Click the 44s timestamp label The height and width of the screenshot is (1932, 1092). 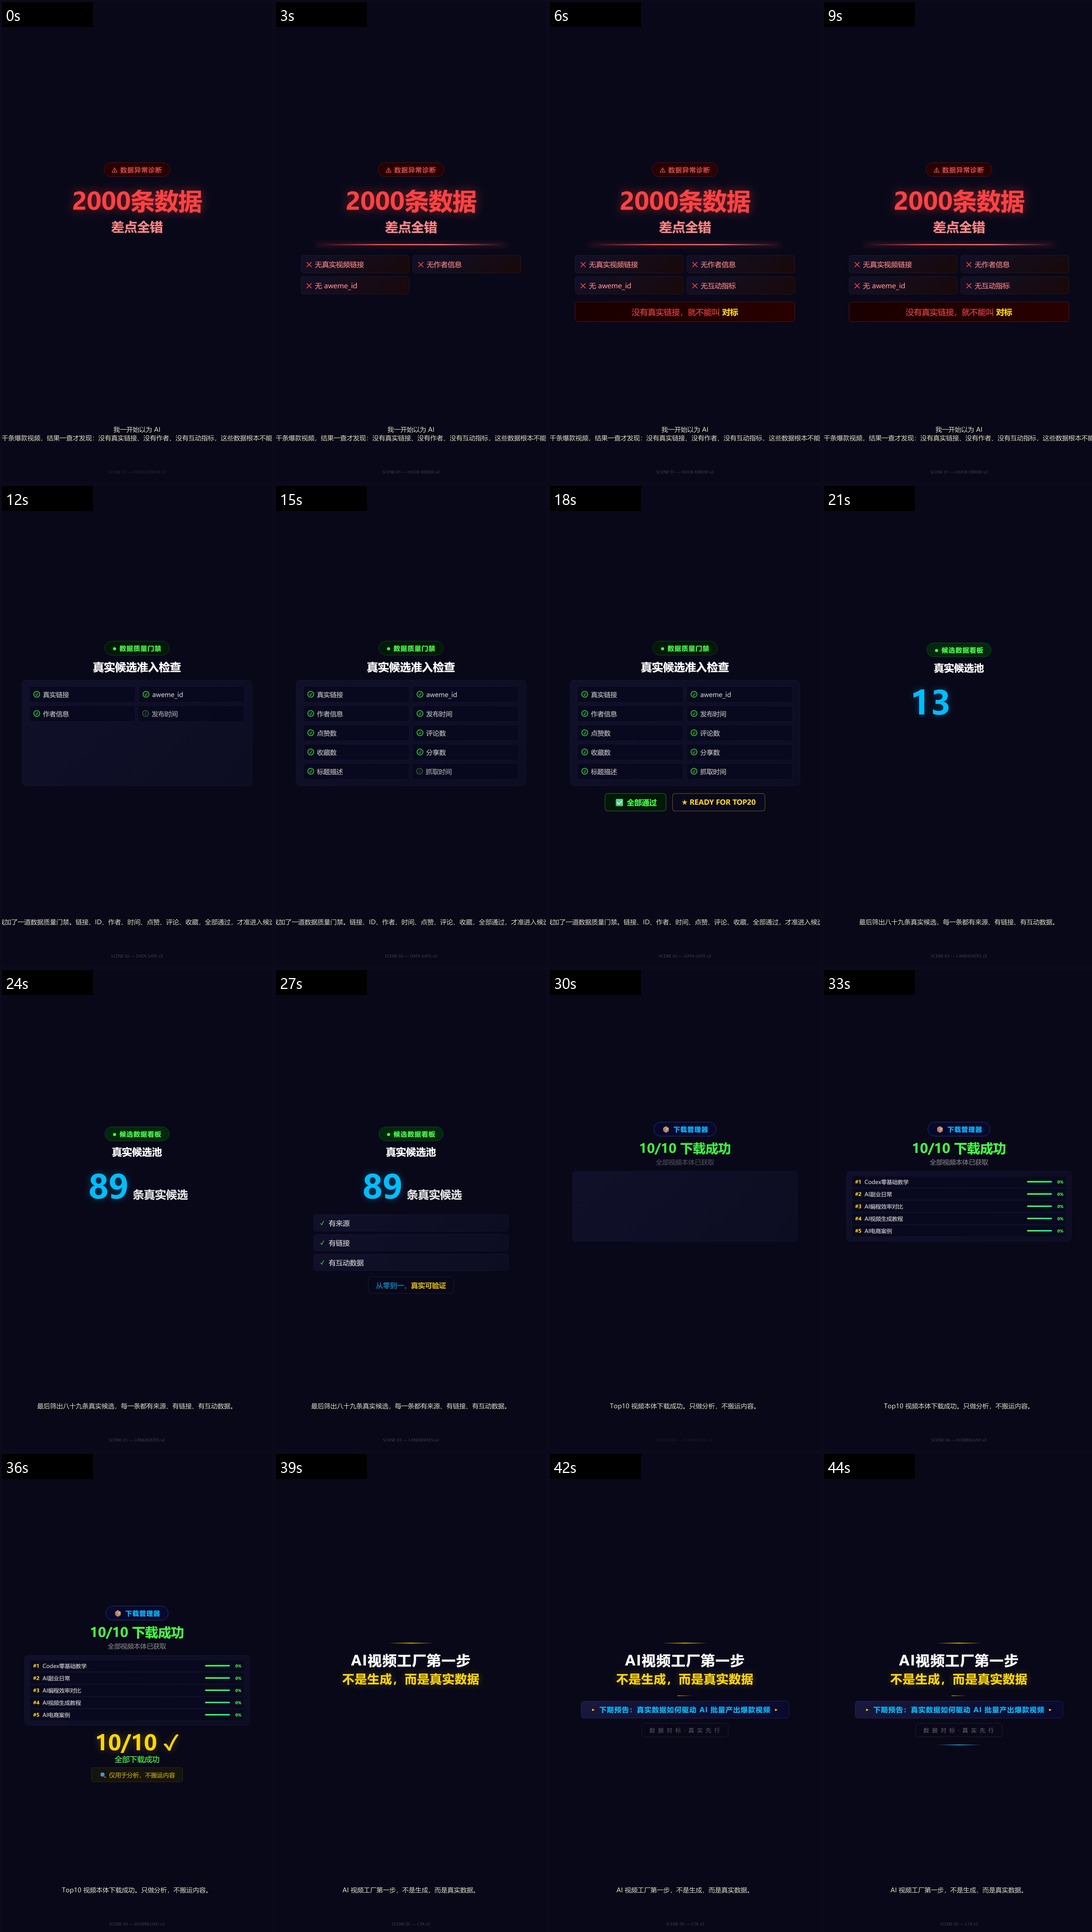[839, 1468]
